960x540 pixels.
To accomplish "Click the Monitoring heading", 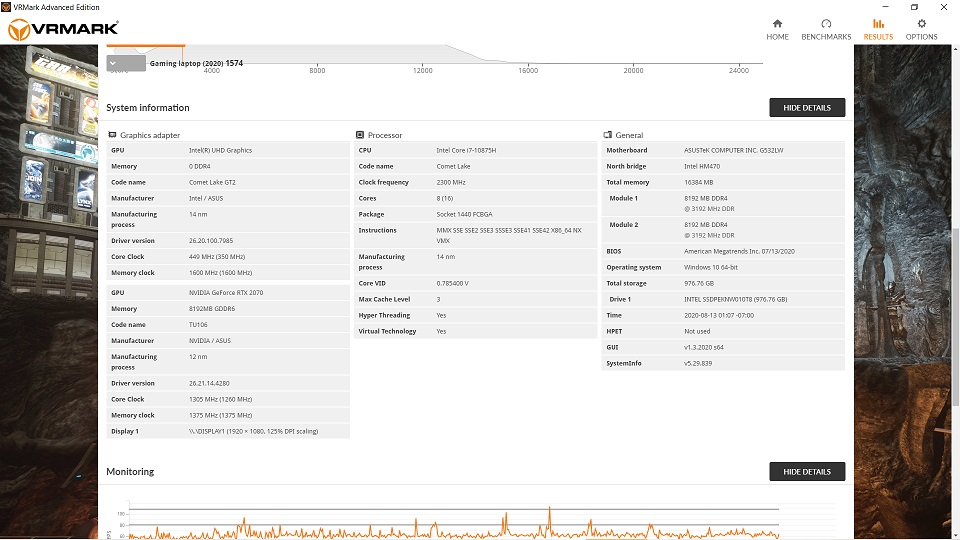I will point(130,471).
